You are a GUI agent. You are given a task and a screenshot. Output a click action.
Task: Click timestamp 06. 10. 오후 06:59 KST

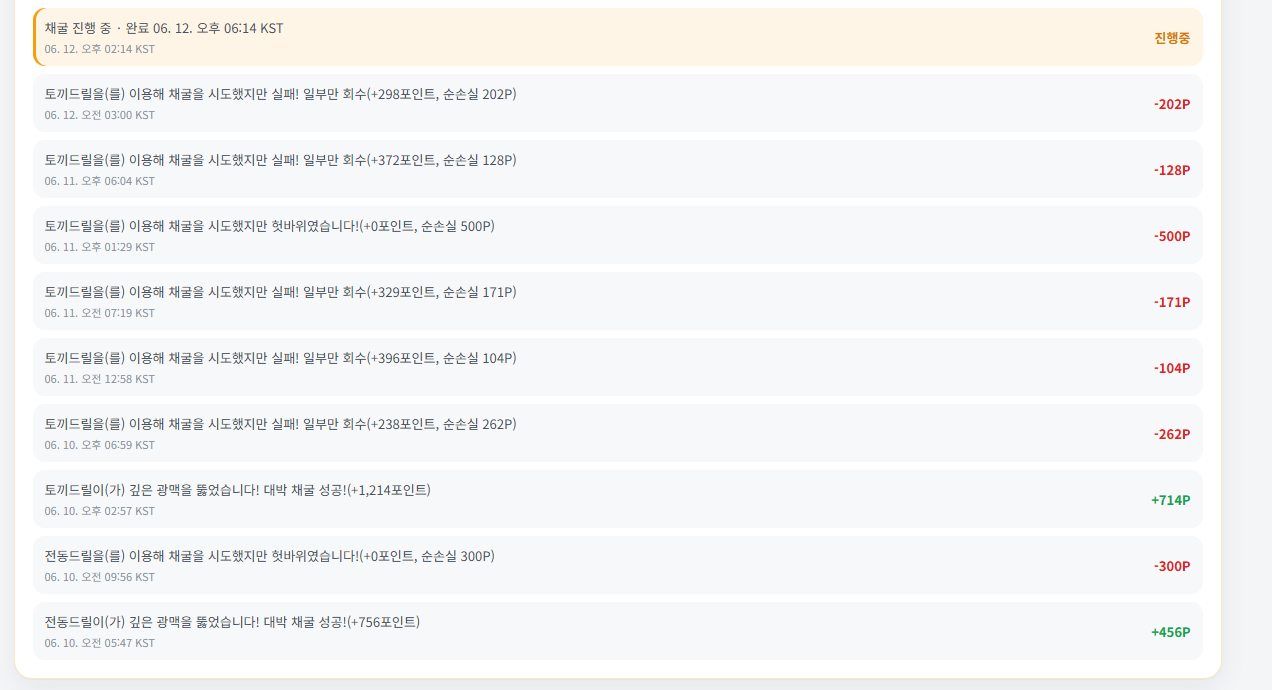[x=100, y=445]
